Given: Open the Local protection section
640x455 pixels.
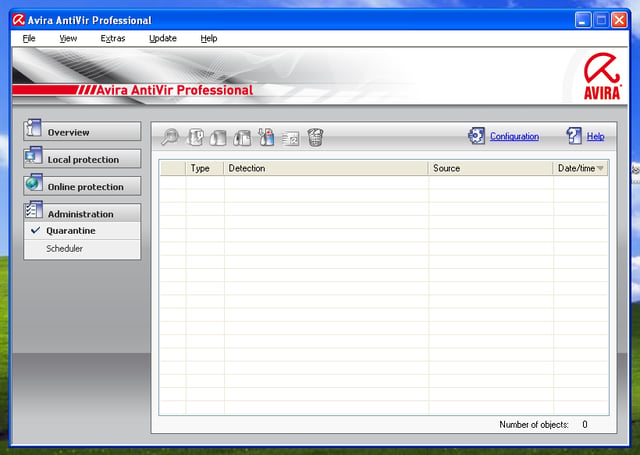Looking at the screenshot, I should point(82,159).
